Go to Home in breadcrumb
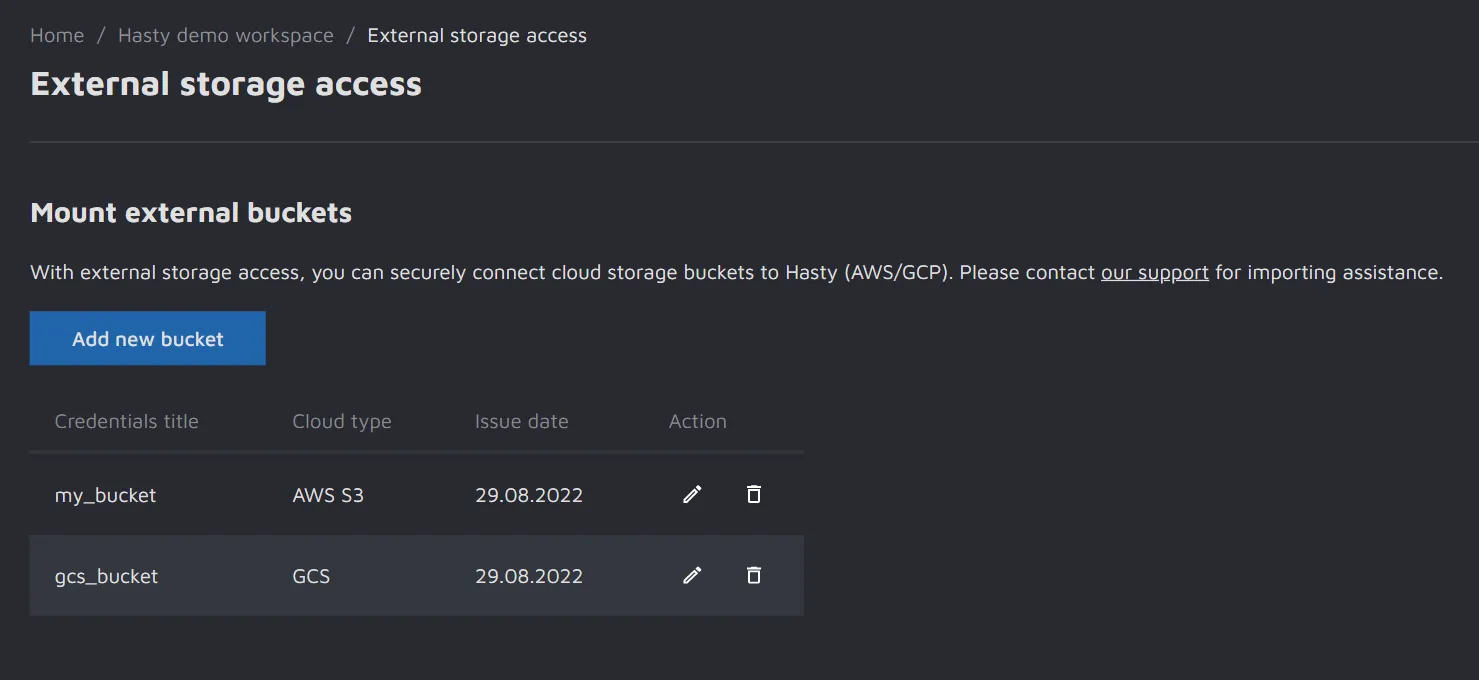 click(x=57, y=36)
